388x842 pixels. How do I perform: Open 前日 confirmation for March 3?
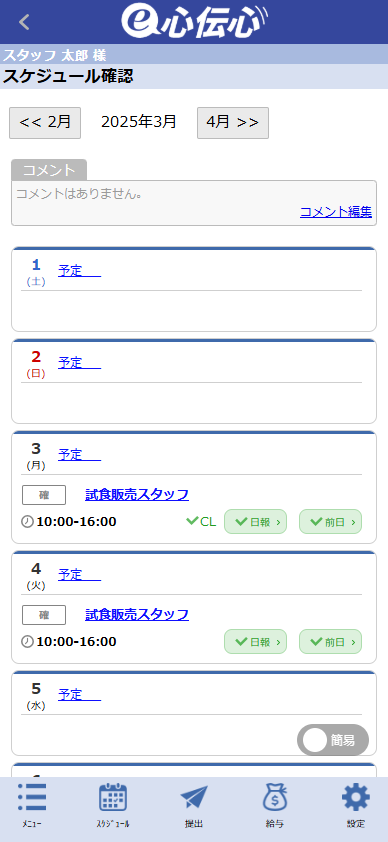(331, 521)
